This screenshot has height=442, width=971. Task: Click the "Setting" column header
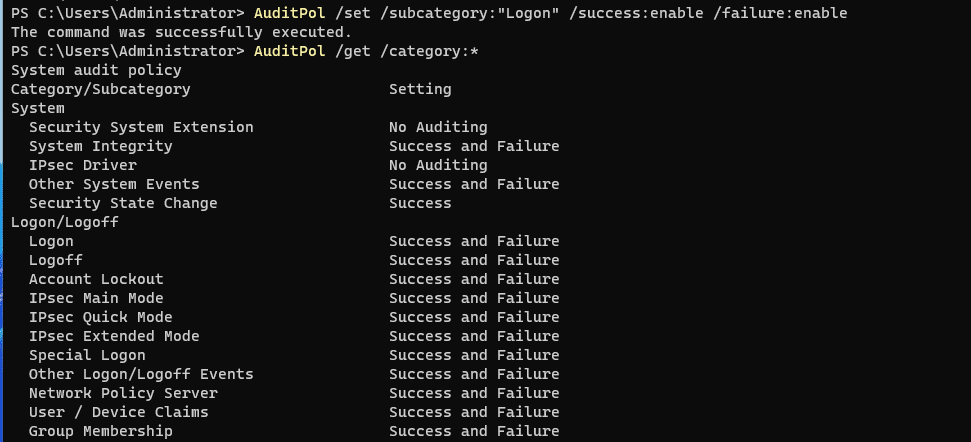[x=420, y=89]
